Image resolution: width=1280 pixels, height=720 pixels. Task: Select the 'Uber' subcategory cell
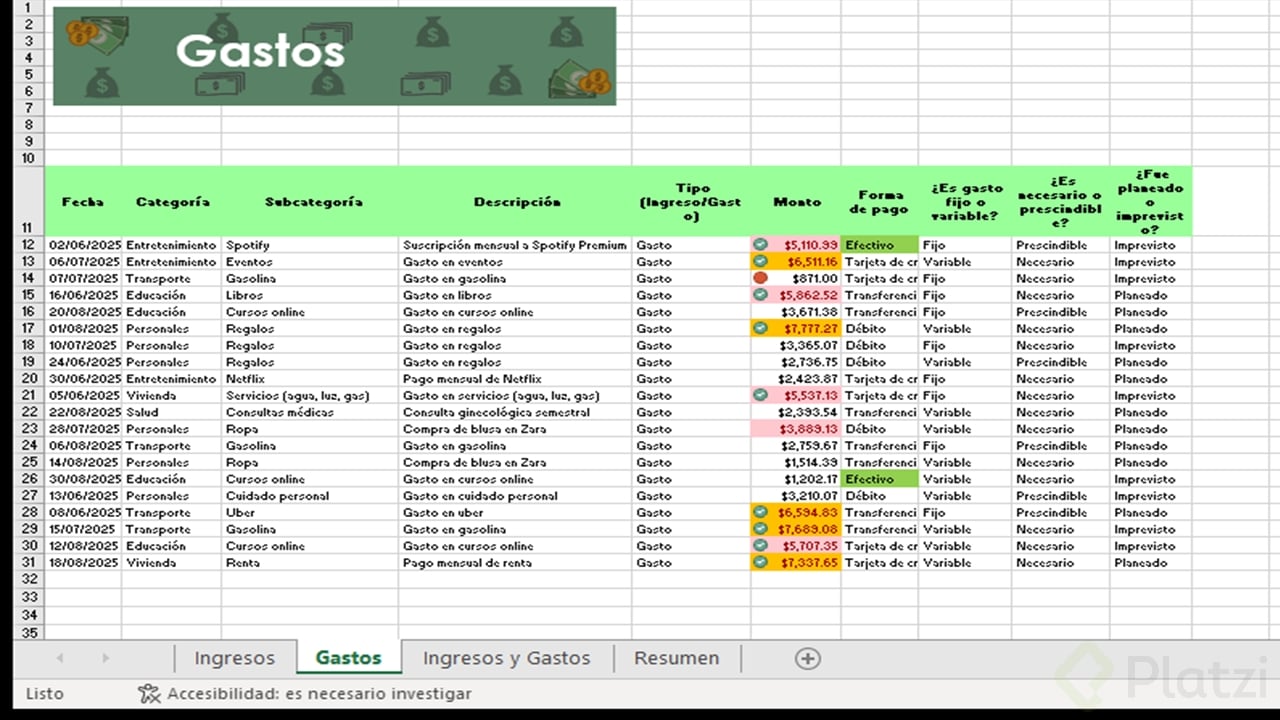click(310, 512)
